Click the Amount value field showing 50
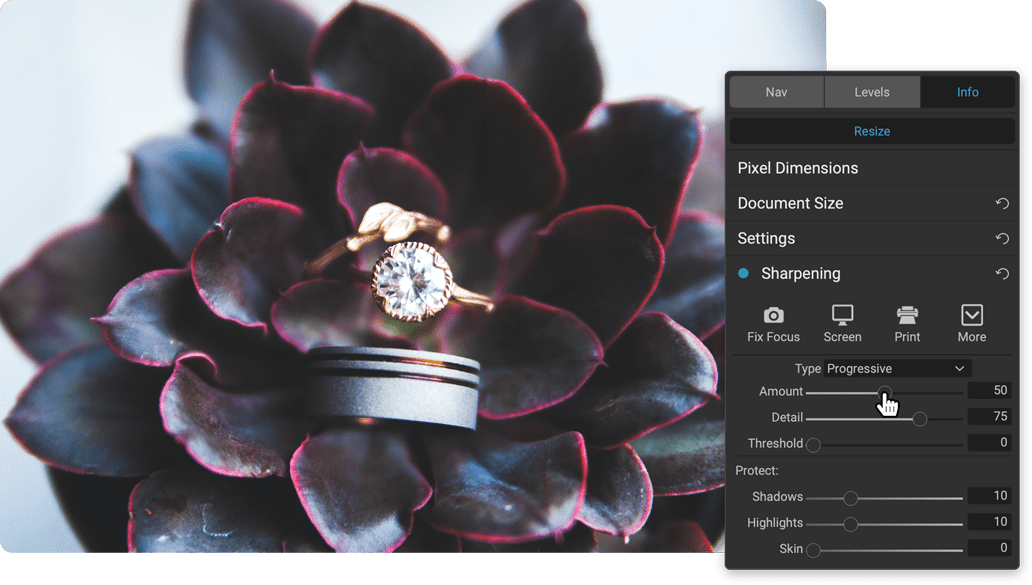Image resolution: width=1032 pixels, height=585 pixels. tap(989, 390)
